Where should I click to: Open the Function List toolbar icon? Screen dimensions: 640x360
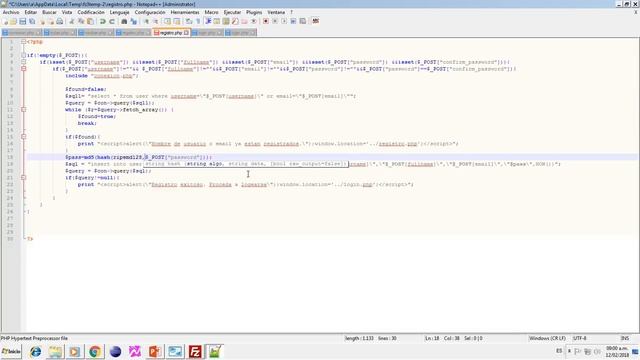click(235, 21)
